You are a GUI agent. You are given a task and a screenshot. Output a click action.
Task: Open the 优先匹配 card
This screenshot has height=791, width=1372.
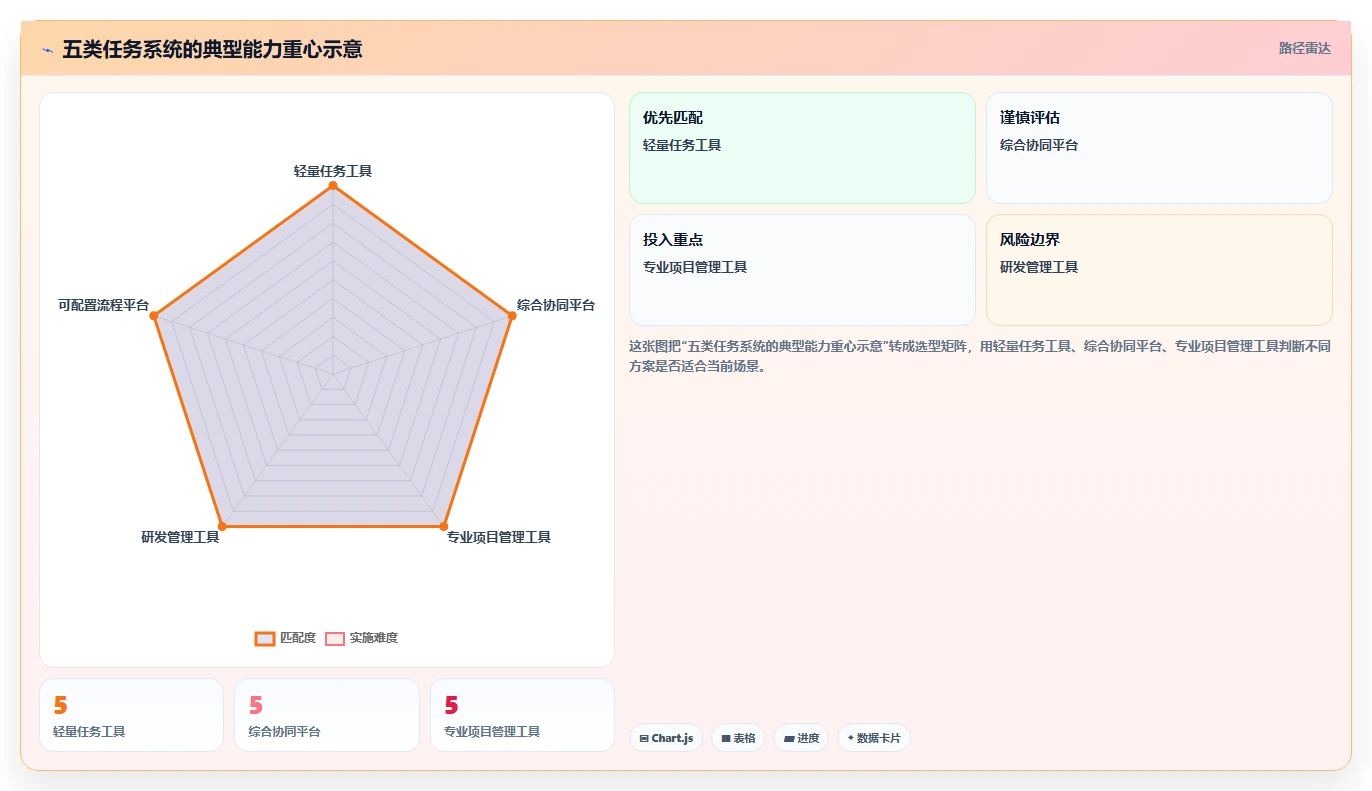pyautogui.click(x=802, y=148)
